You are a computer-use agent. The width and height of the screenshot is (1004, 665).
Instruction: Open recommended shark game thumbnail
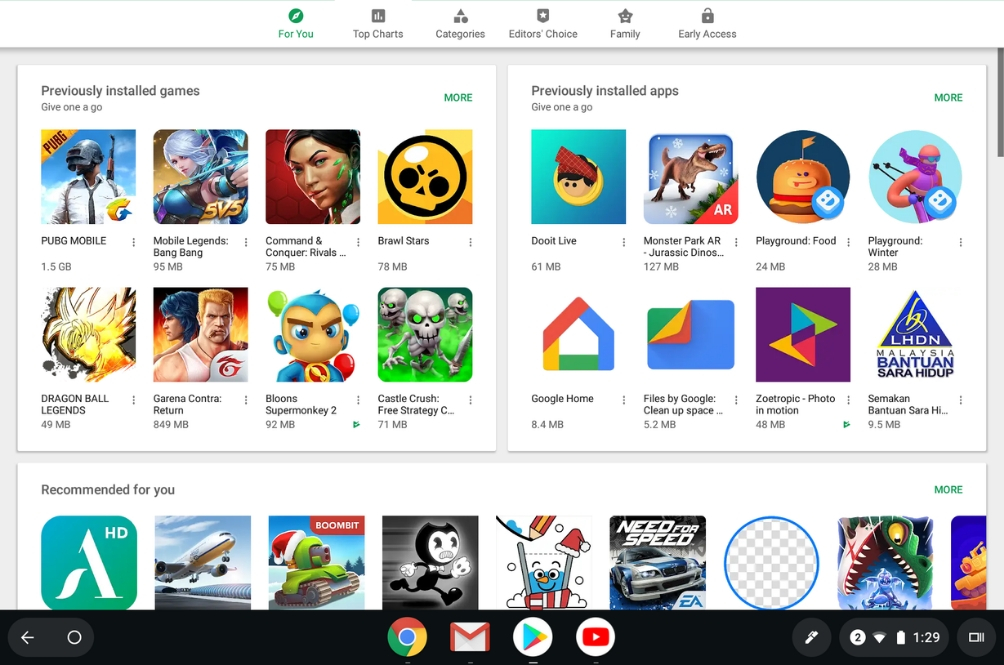[886, 563]
